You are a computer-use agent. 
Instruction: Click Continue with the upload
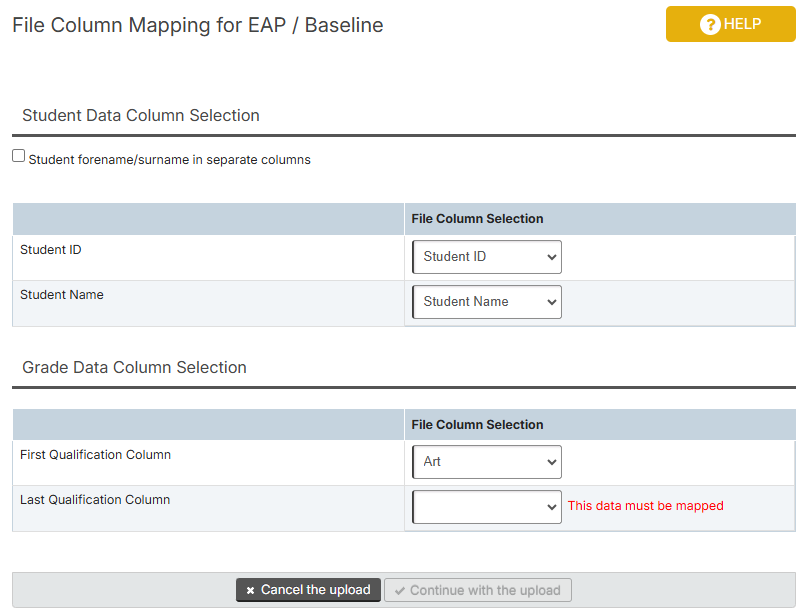point(478,590)
